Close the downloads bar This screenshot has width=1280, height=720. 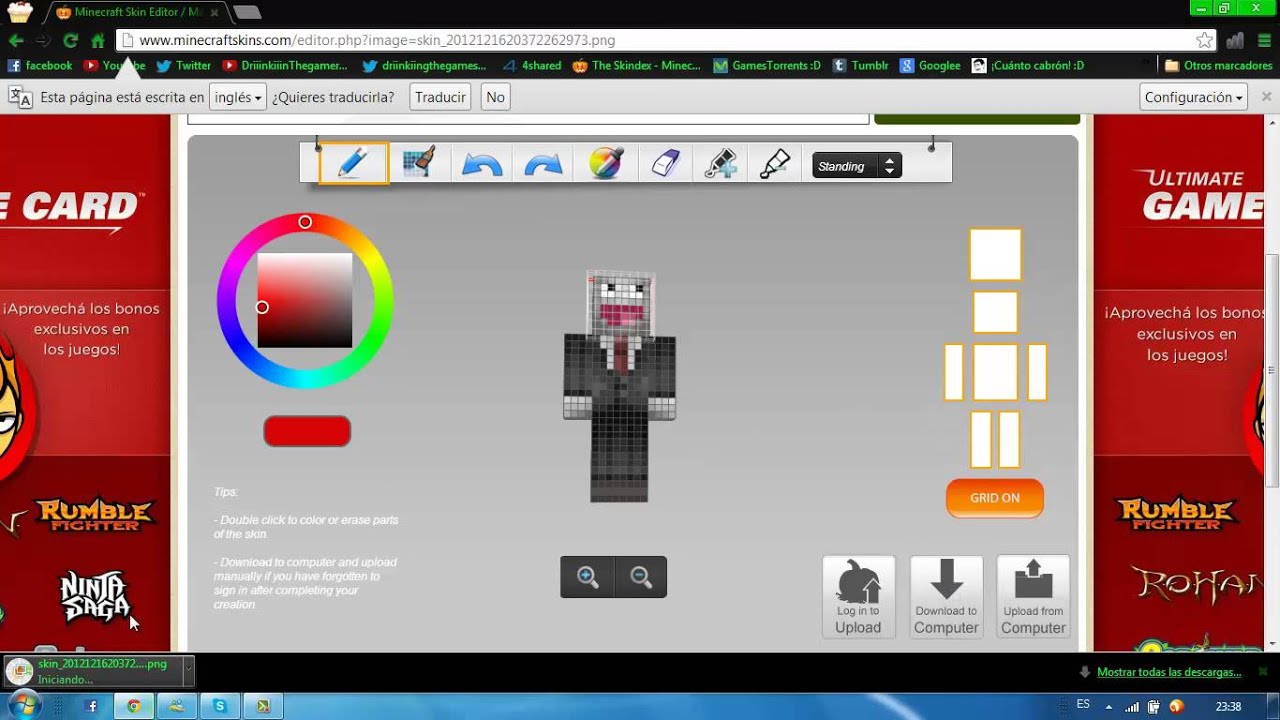coord(1262,671)
